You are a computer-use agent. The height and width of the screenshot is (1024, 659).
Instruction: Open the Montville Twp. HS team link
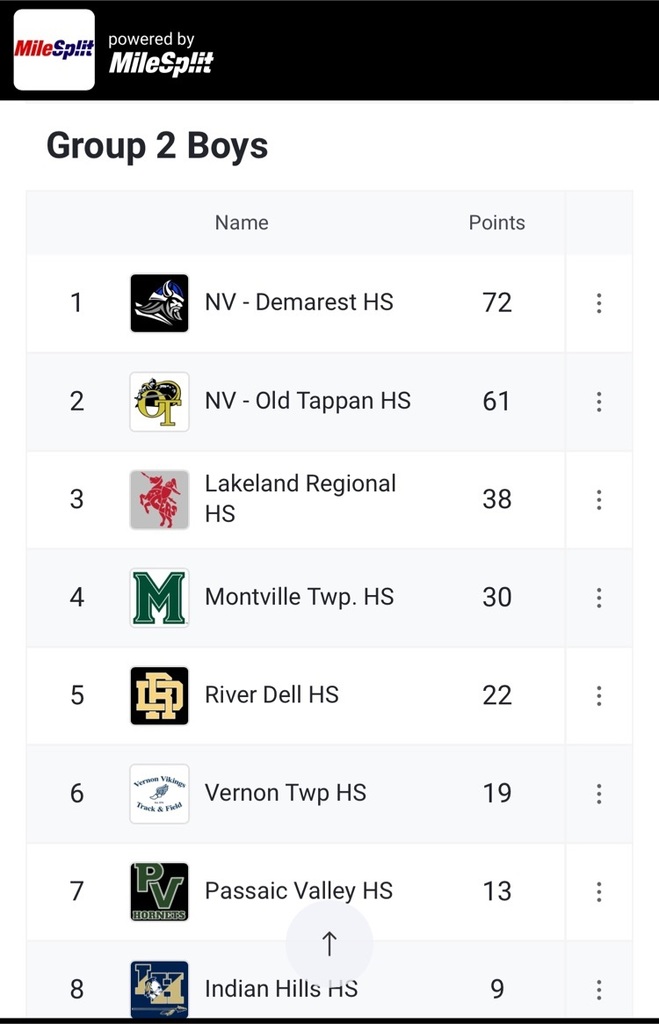(299, 597)
